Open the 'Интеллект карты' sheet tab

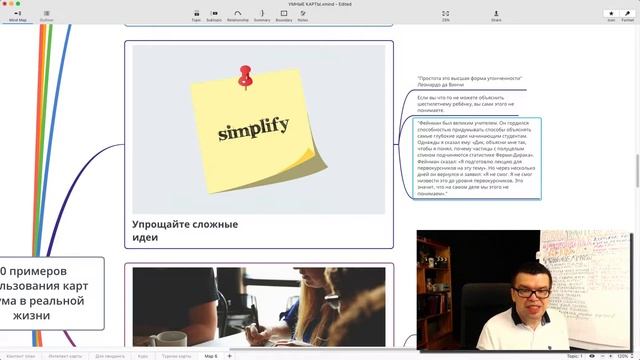[x=65, y=356]
